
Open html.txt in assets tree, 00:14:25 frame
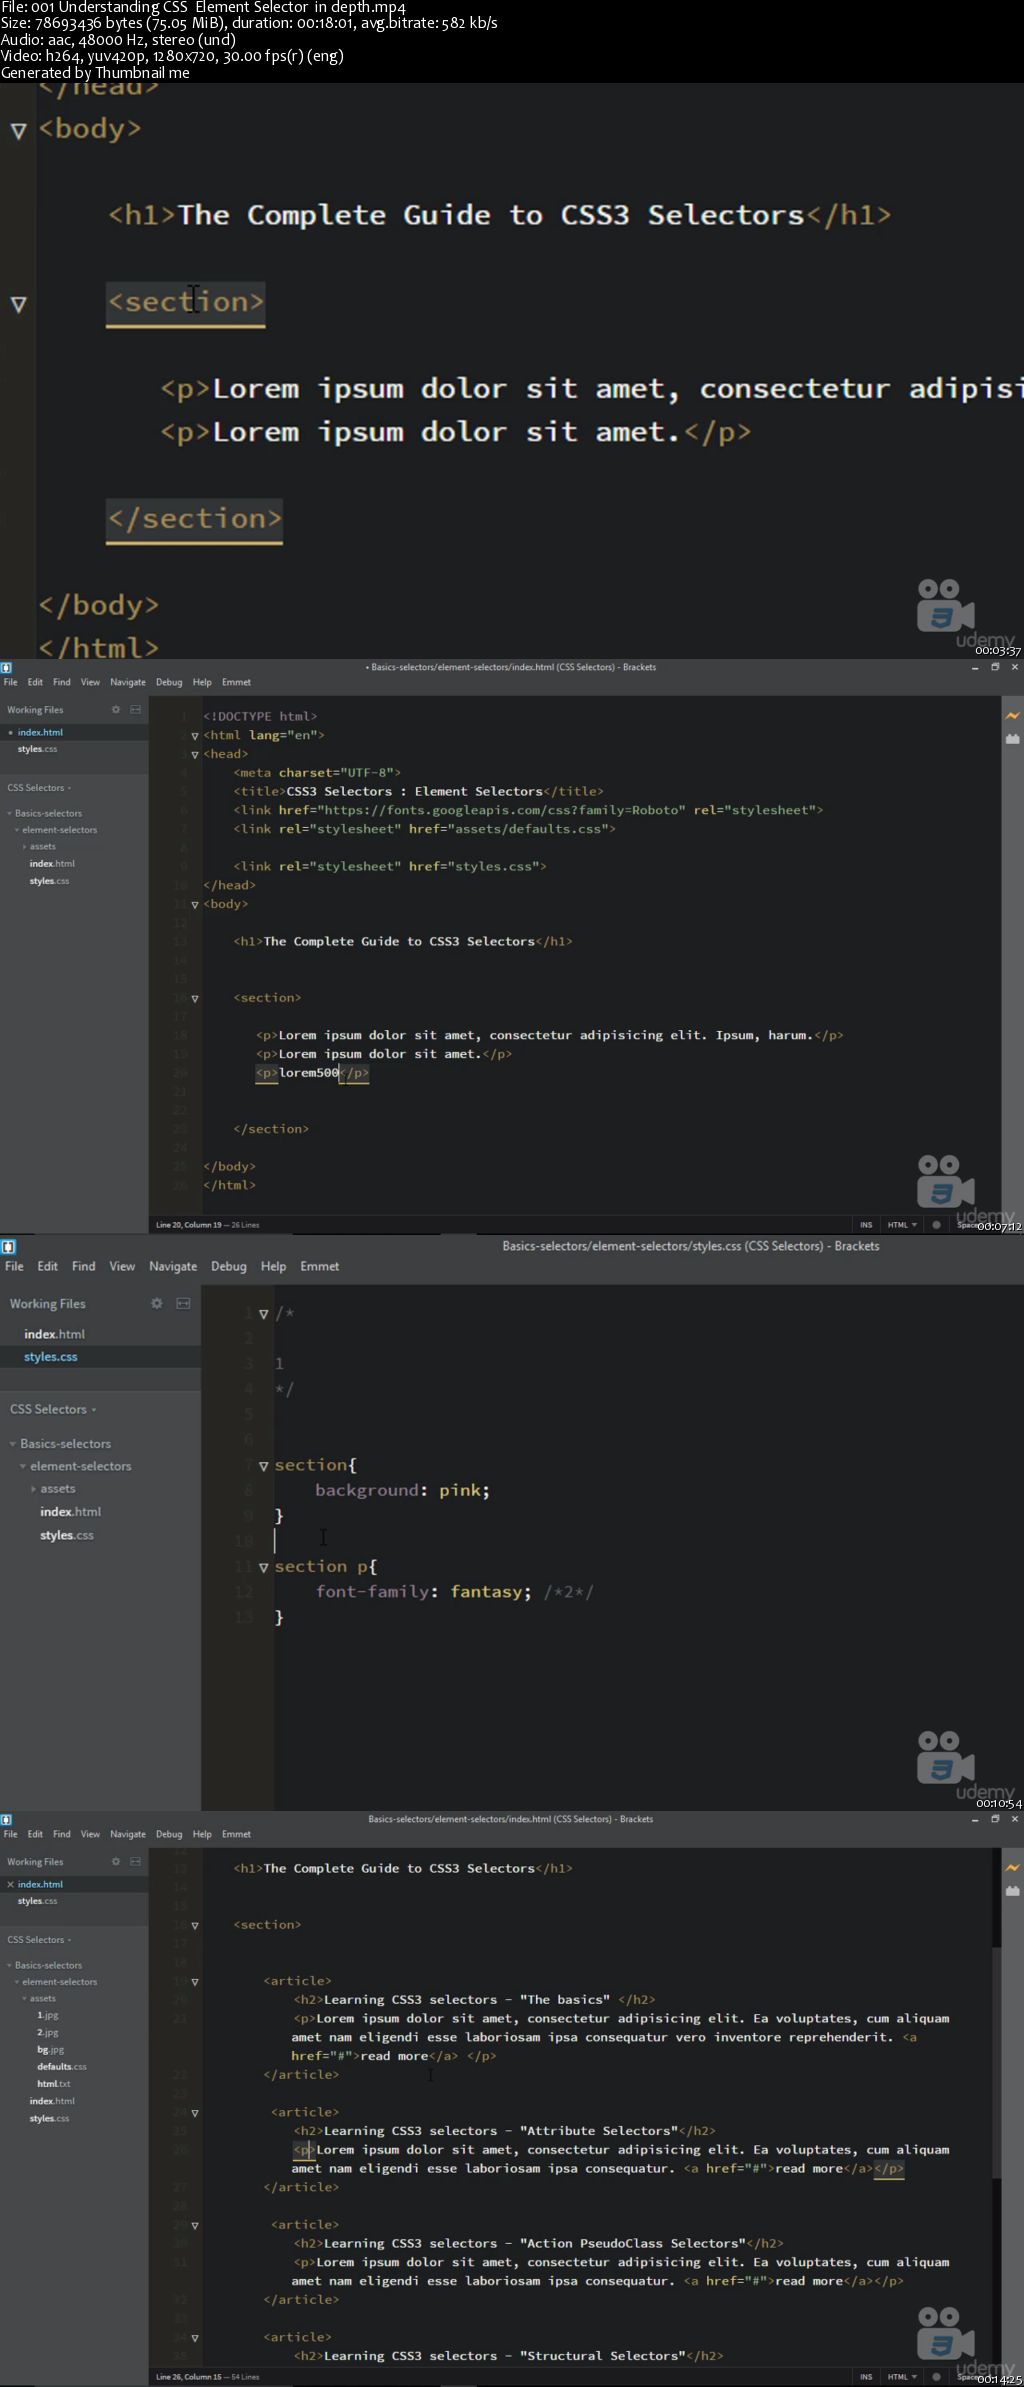[x=54, y=2083]
